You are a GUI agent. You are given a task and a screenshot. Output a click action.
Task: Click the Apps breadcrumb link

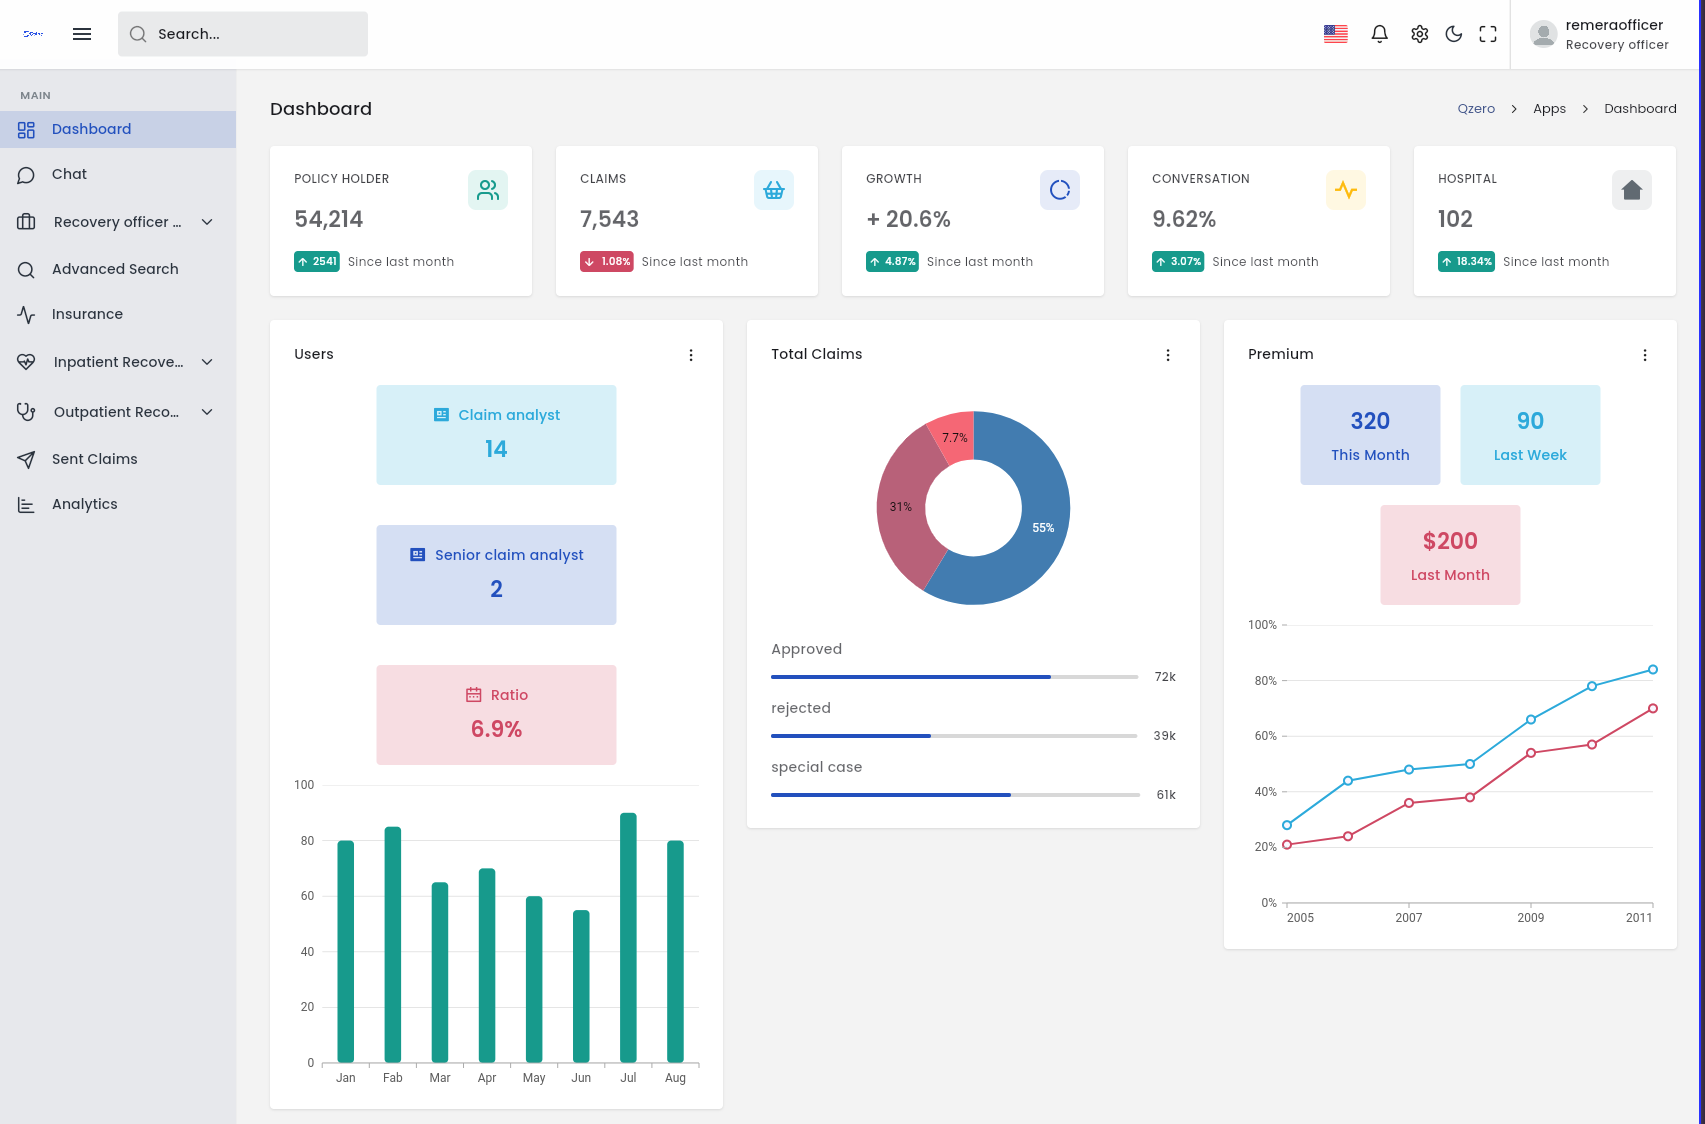pyautogui.click(x=1549, y=108)
